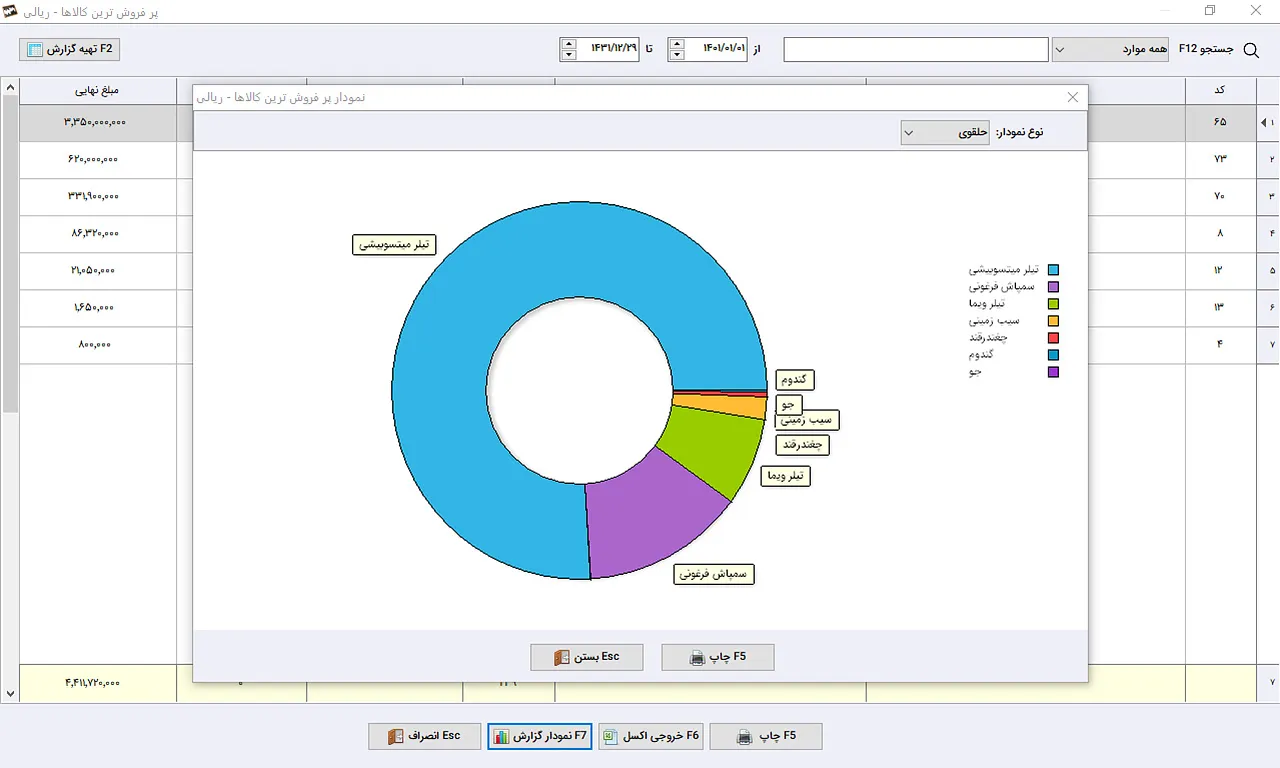Open the همه موارد search filter dropdown

pos(1110,49)
